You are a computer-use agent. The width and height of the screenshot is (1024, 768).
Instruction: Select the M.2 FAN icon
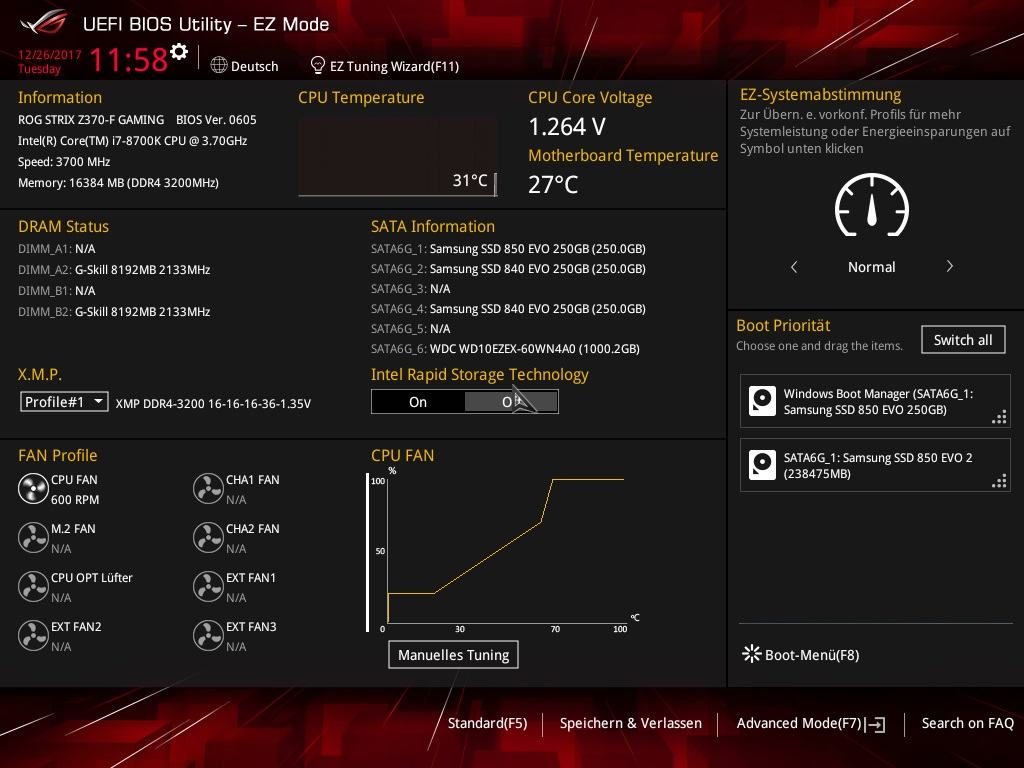point(33,538)
